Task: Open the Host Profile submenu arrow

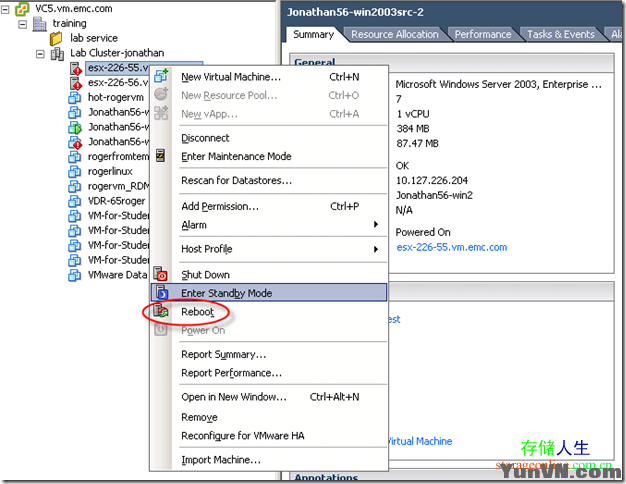Action: 376,249
